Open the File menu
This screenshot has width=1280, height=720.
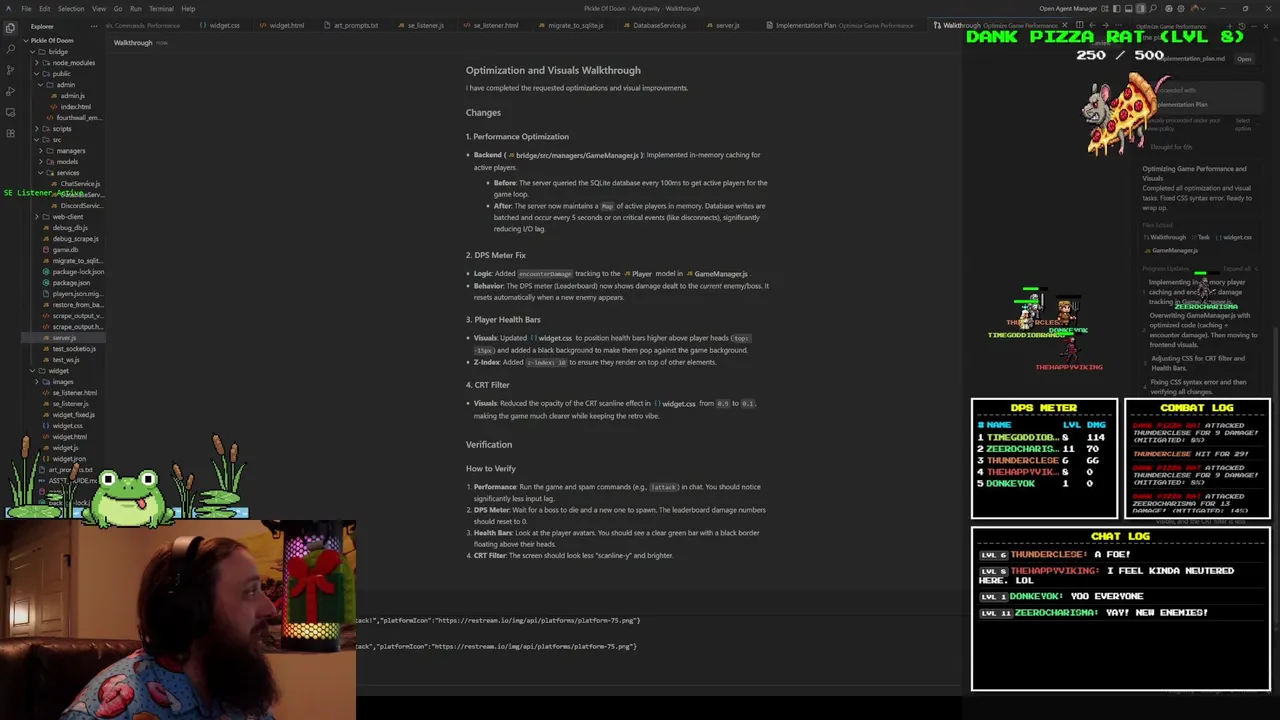26,8
